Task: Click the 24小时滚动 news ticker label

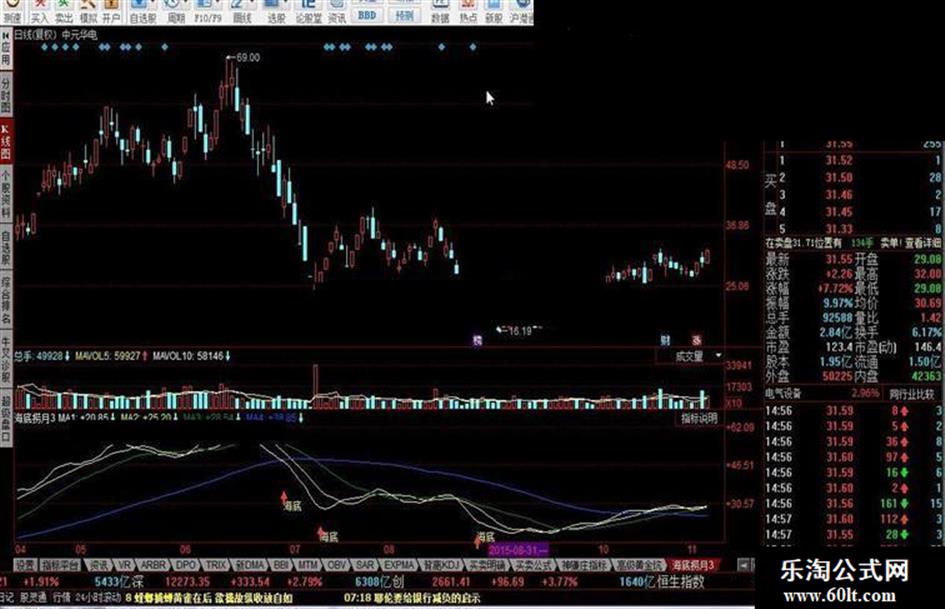Action: click(98, 598)
